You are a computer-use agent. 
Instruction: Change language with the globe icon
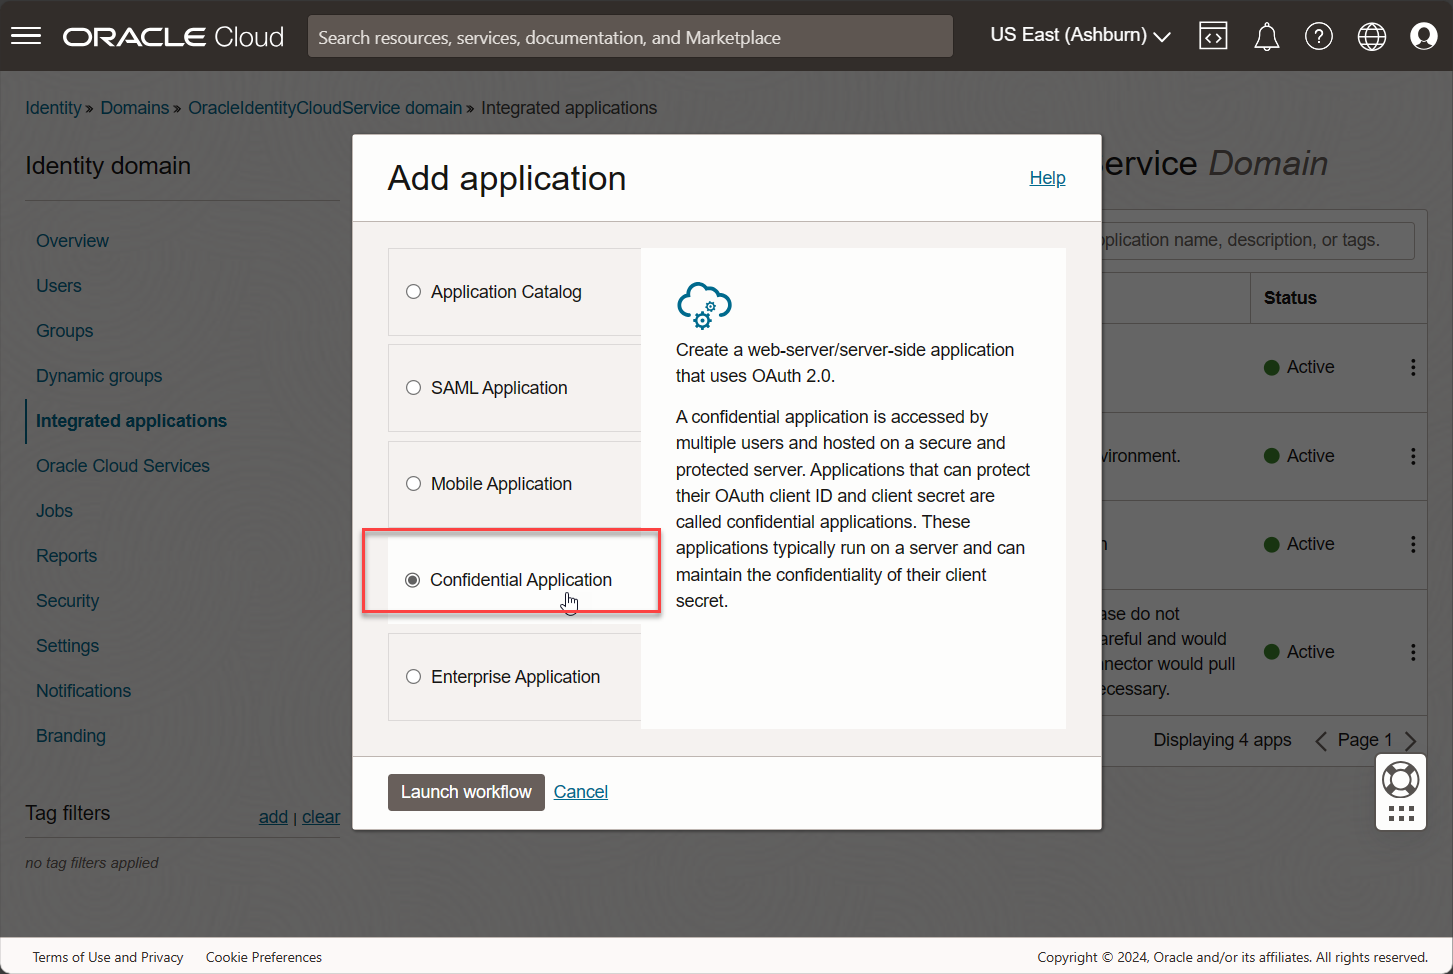click(x=1371, y=35)
